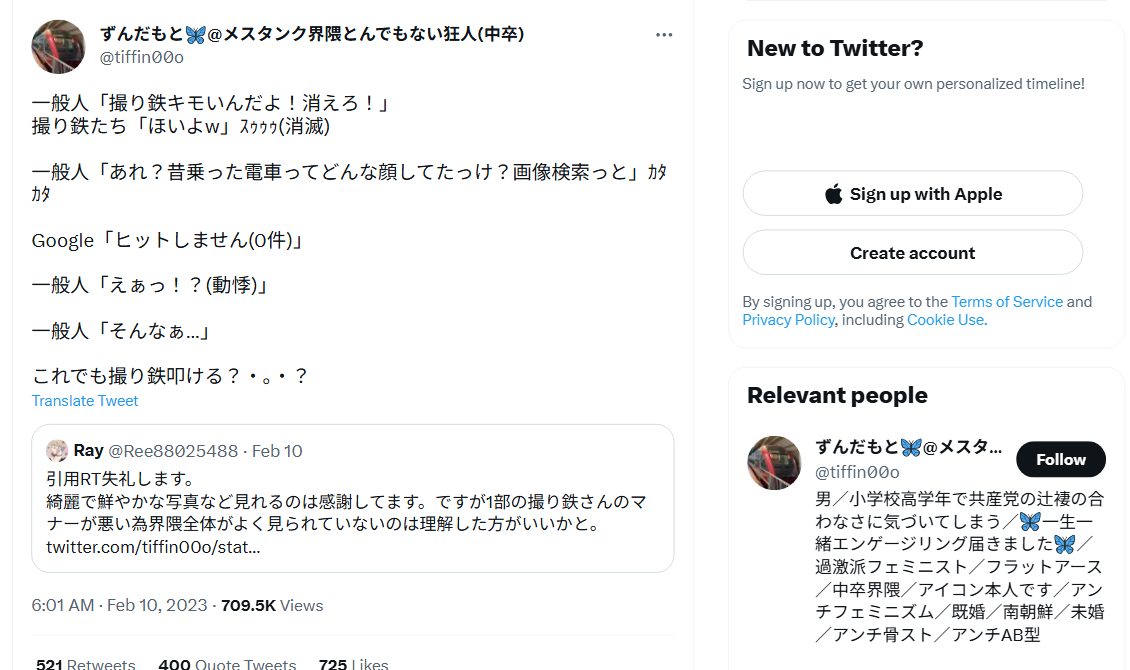Click the tweet author's display name
Viewport: 1130px width, 670px height.
click(312, 34)
